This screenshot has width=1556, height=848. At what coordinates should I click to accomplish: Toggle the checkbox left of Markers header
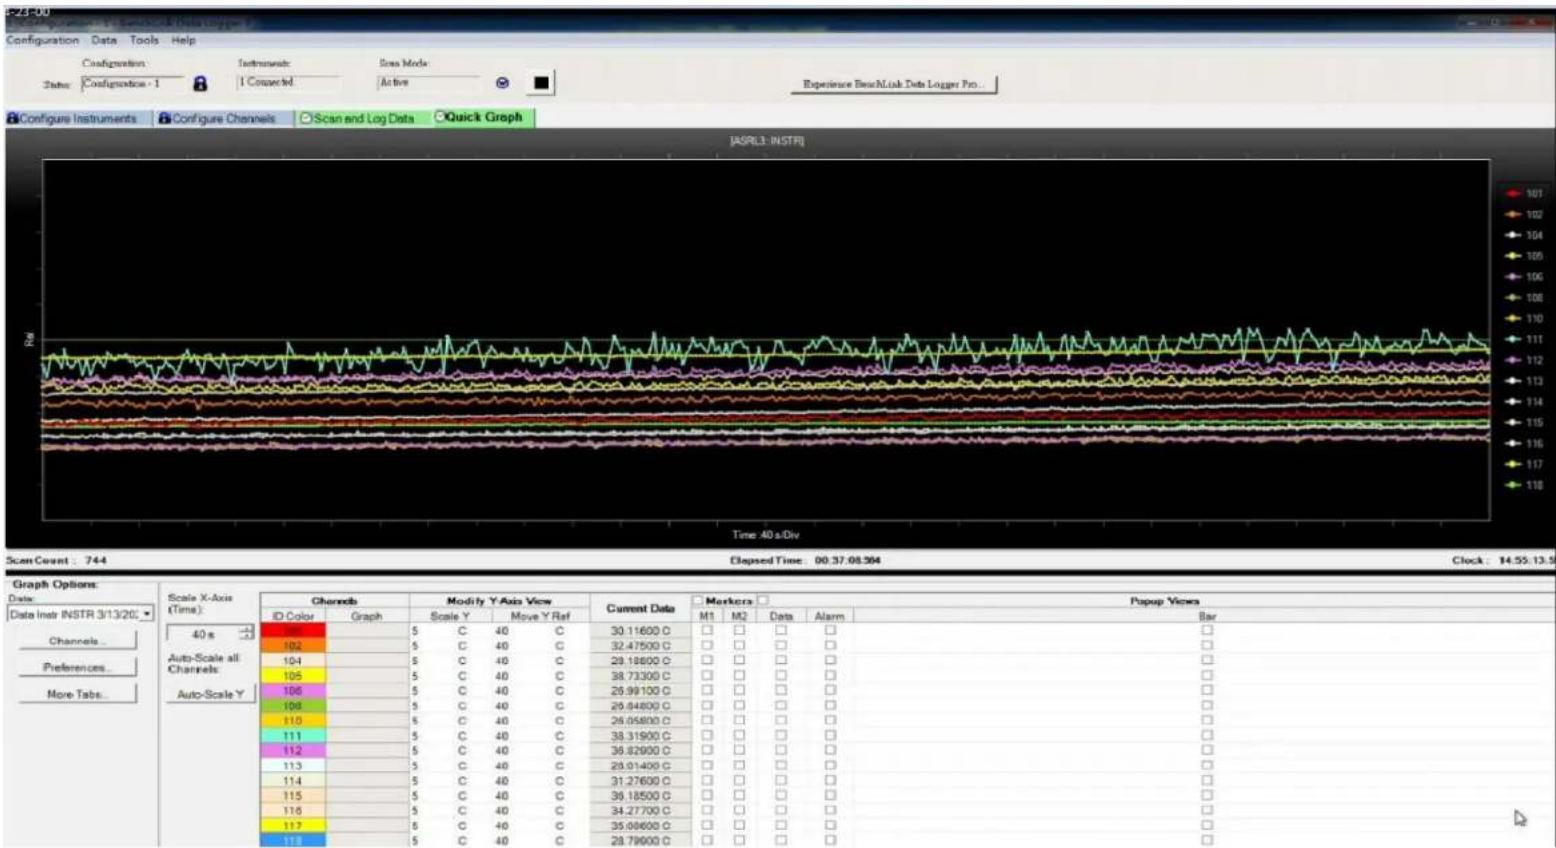pyautogui.click(x=698, y=601)
